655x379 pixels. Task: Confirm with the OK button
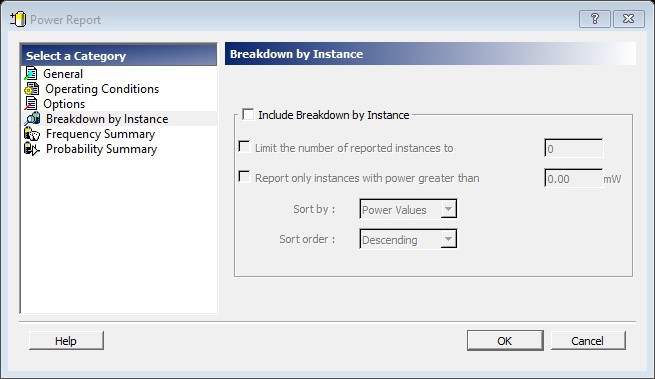[x=505, y=341]
